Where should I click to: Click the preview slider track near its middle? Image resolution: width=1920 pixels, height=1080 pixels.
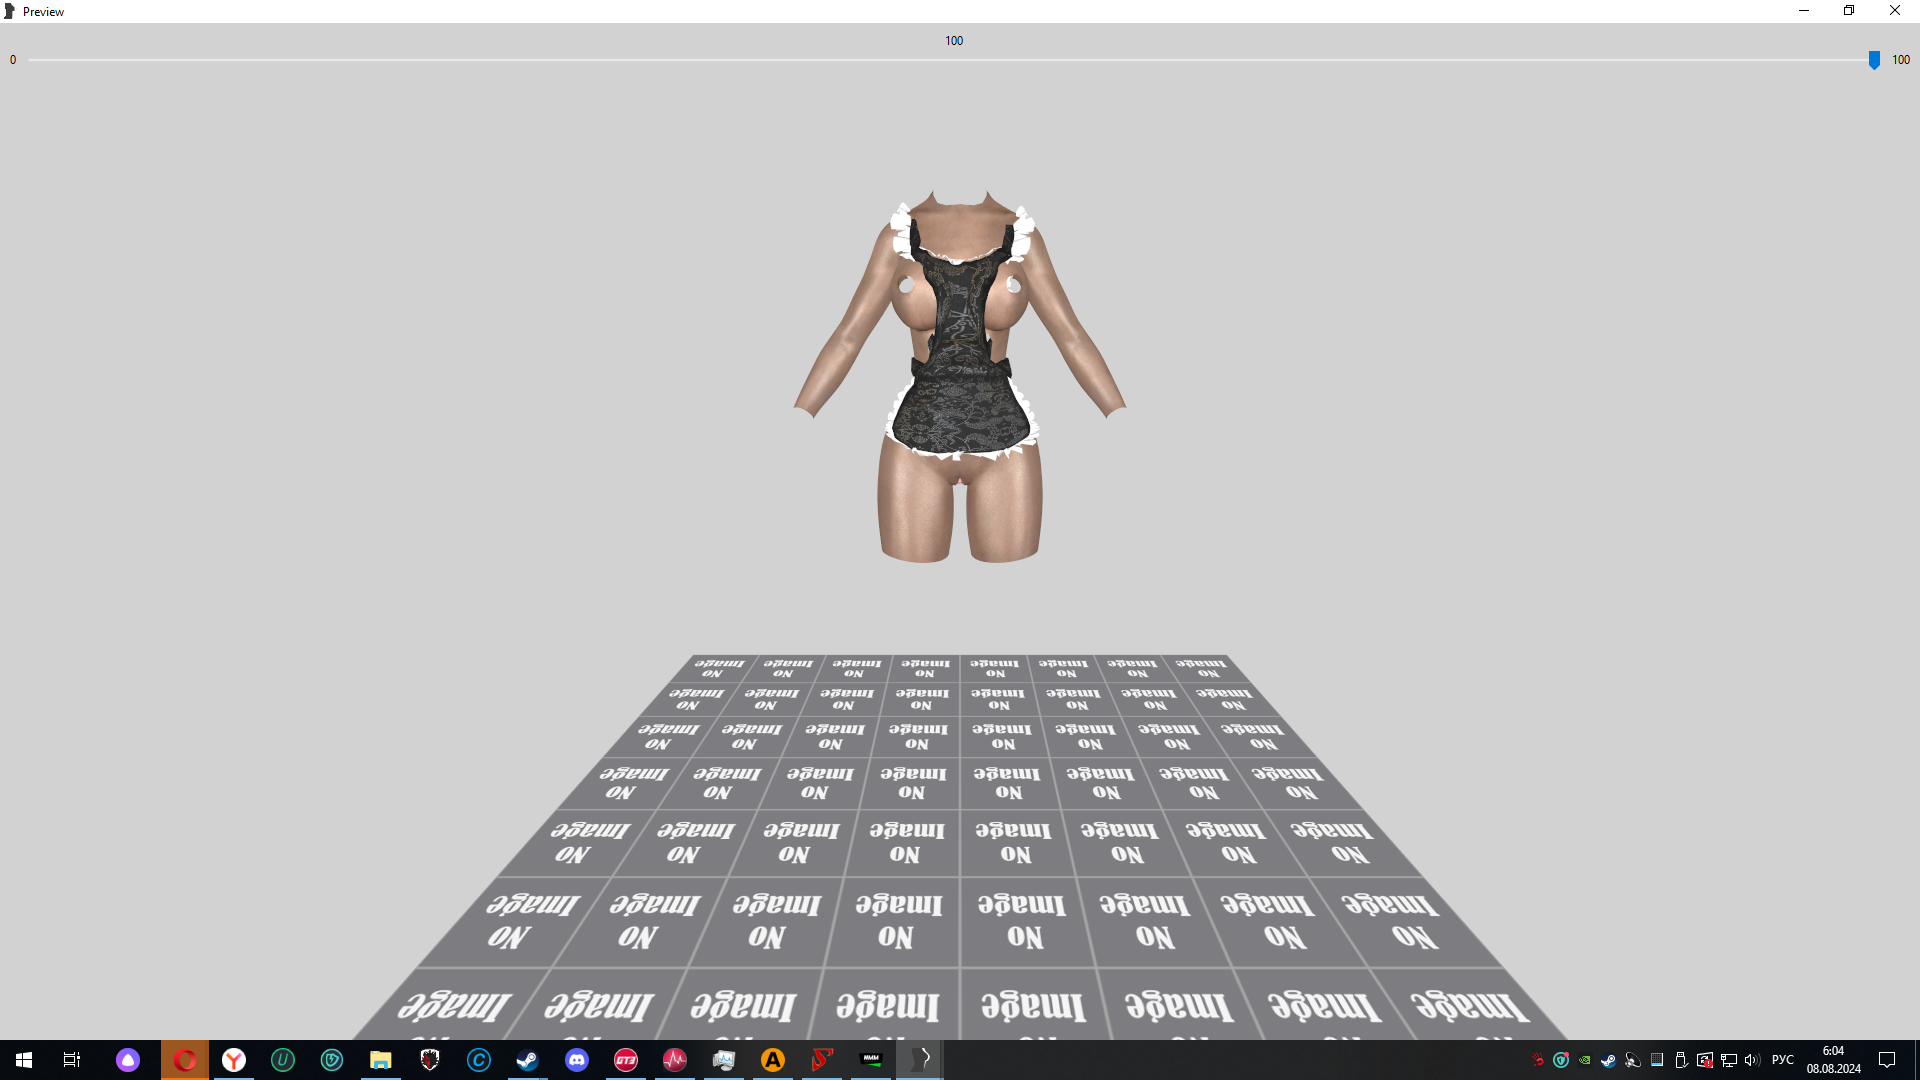(x=950, y=60)
